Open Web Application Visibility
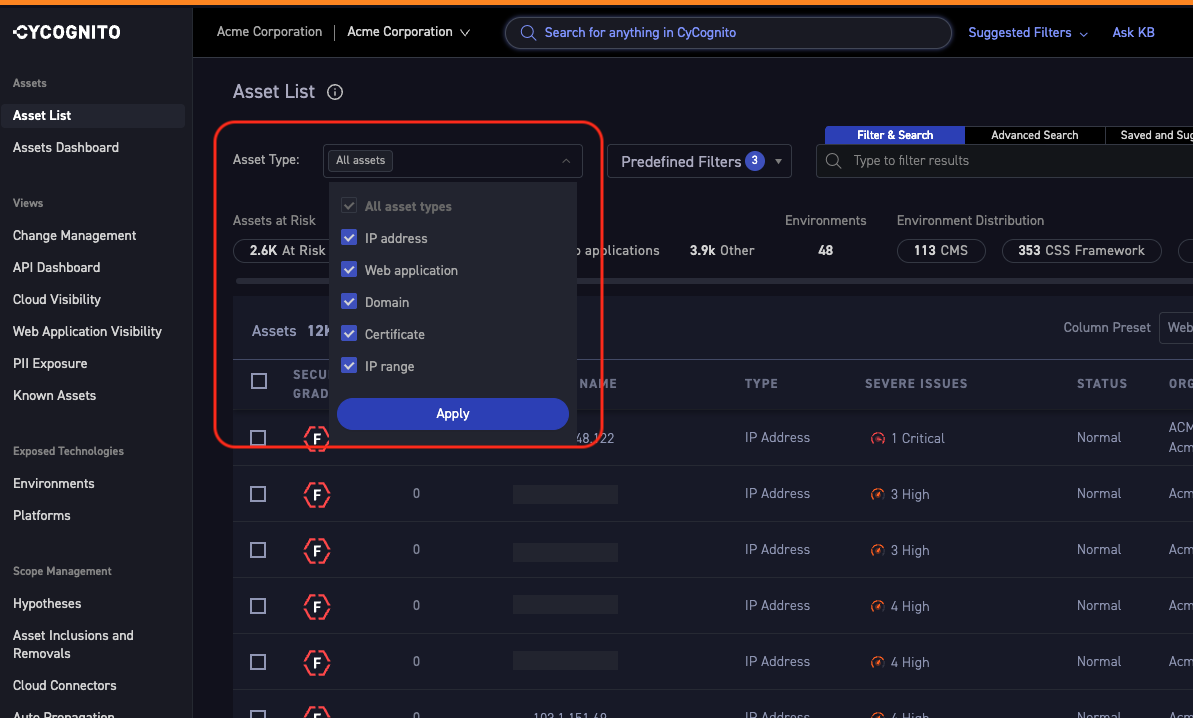Image resolution: width=1193 pixels, height=718 pixels. (x=87, y=332)
